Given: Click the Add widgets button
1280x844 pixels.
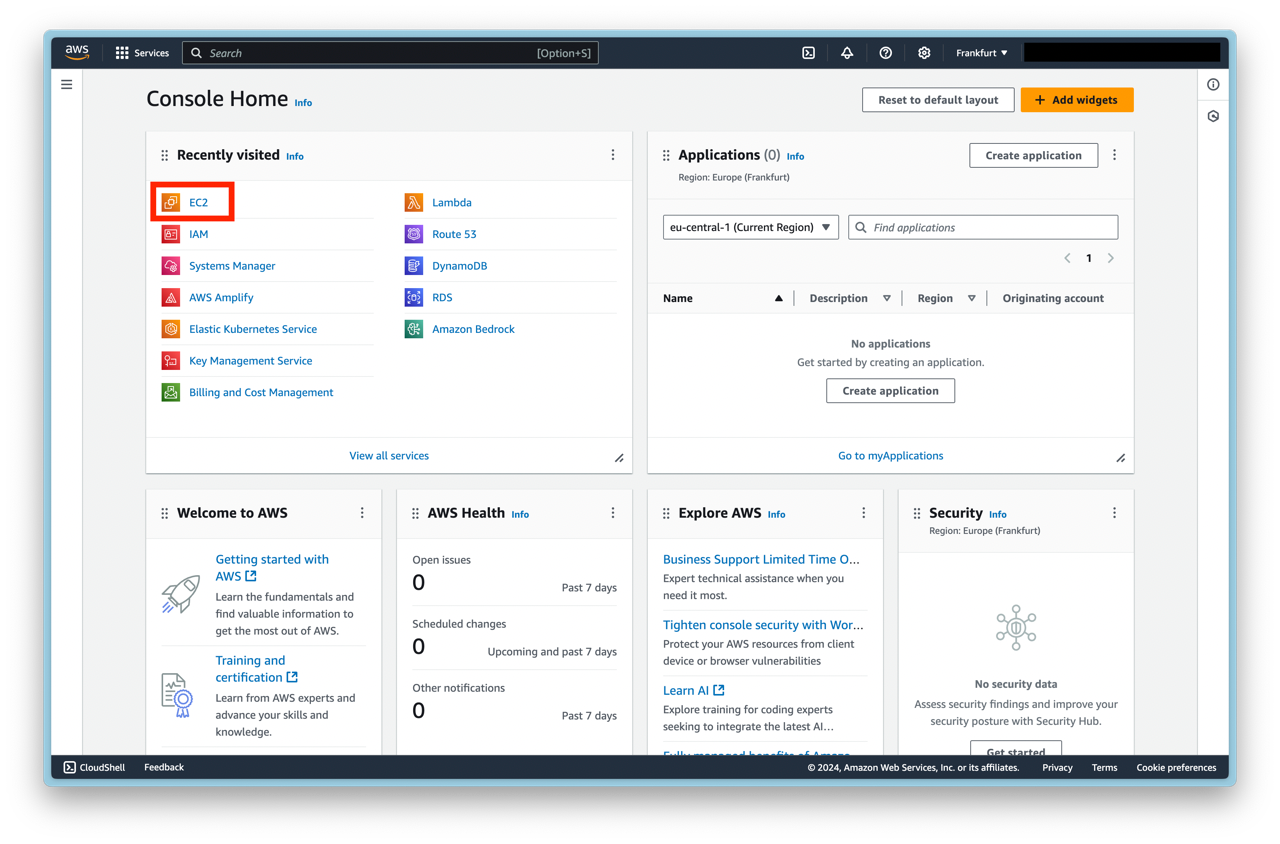Looking at the screenshot, I should pyautogui.click(x=1077, y=99).
